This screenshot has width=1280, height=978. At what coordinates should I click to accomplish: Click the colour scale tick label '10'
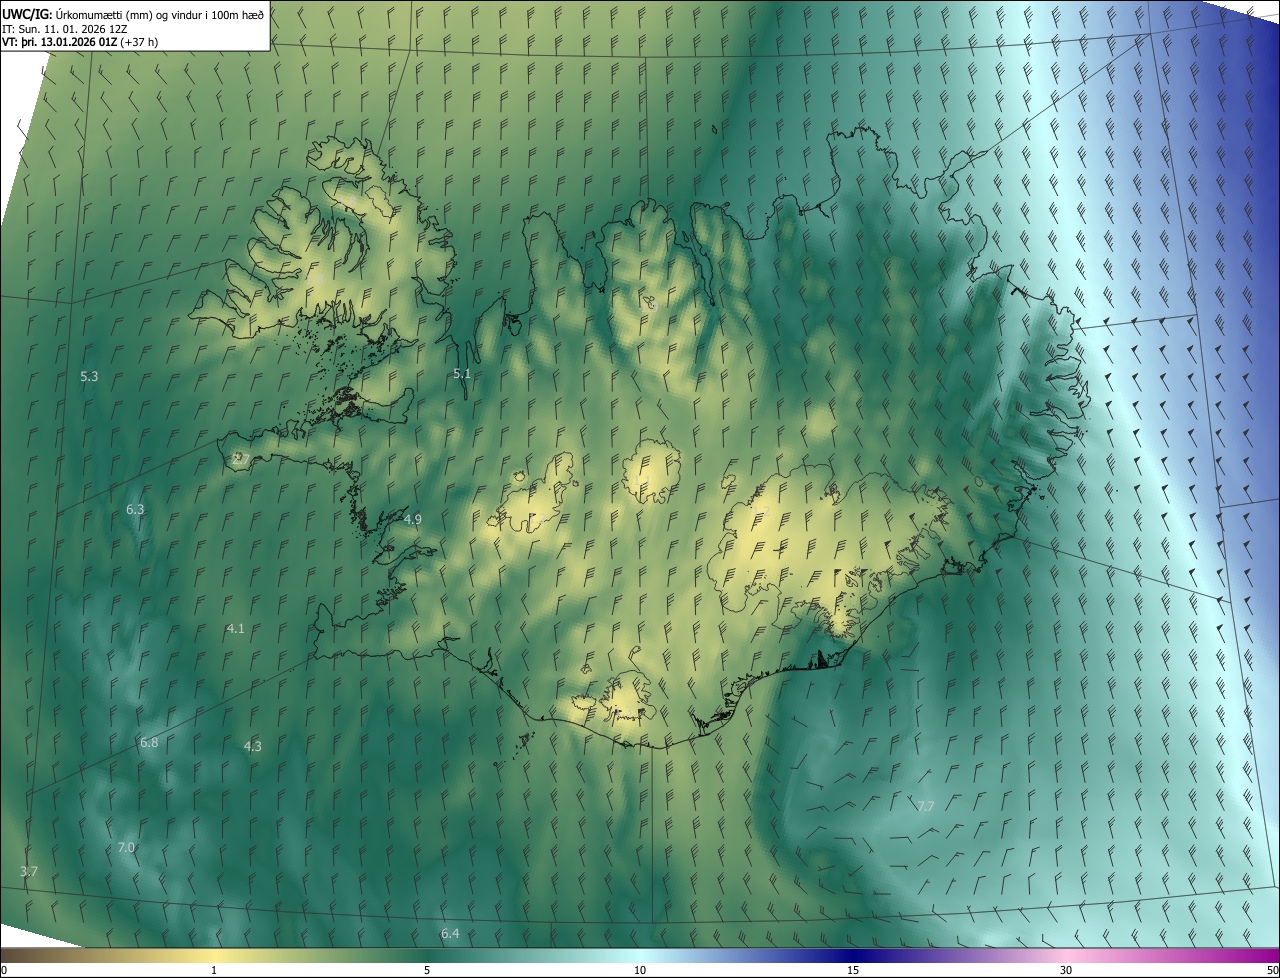640,970
